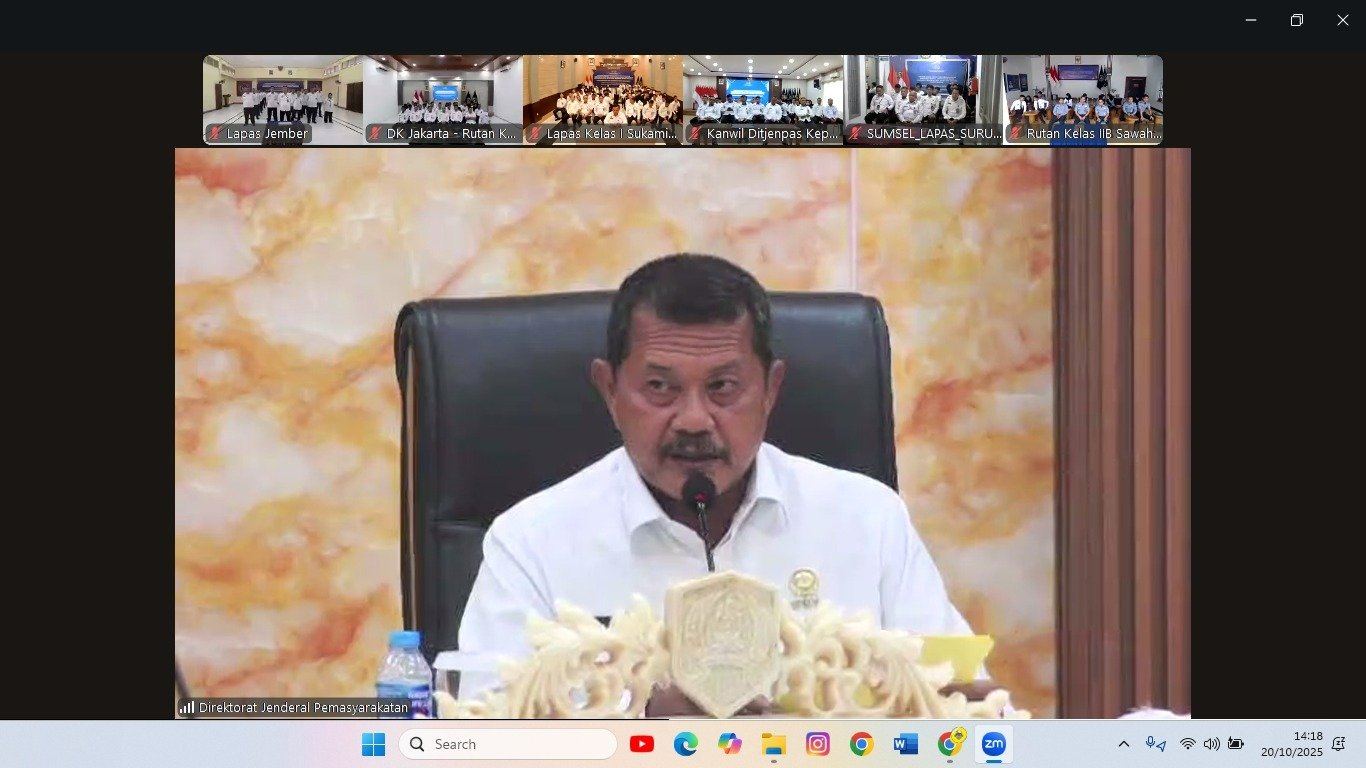Click the Windows Start button
Screen dimensions: 1366x768
(x=373, y=744)
